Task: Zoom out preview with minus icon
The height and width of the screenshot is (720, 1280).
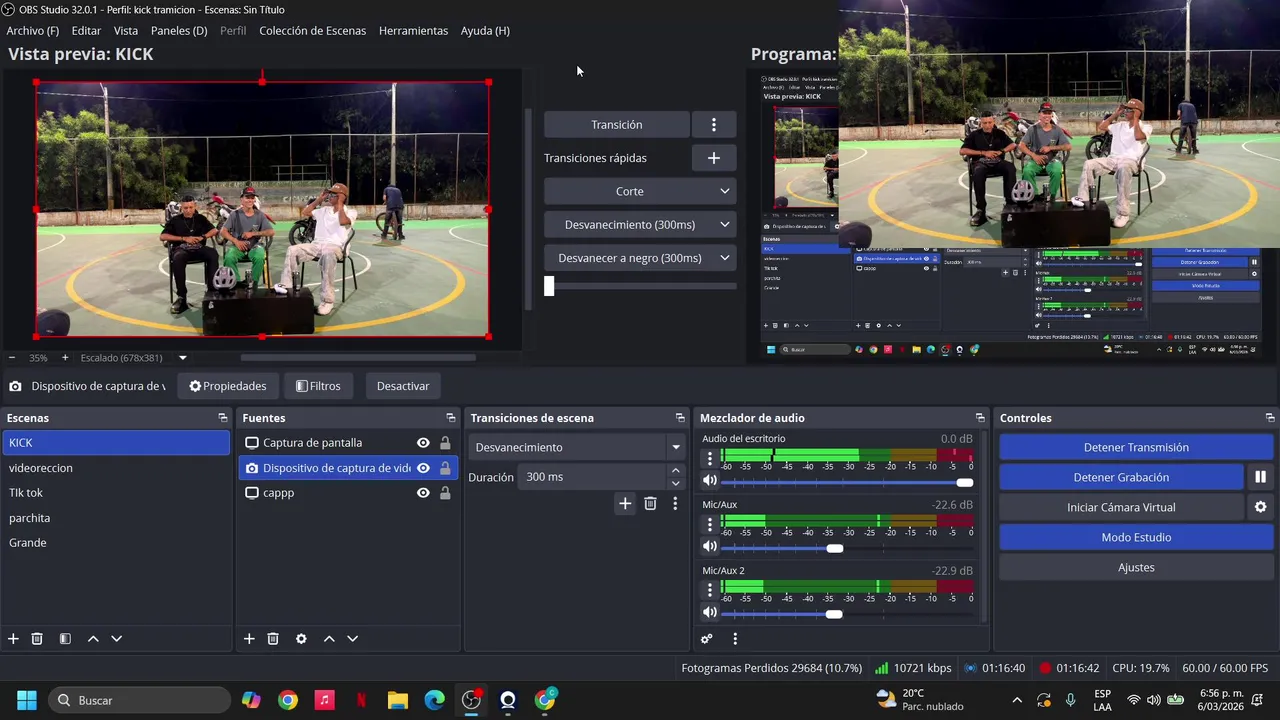Action: coord(12,358)
